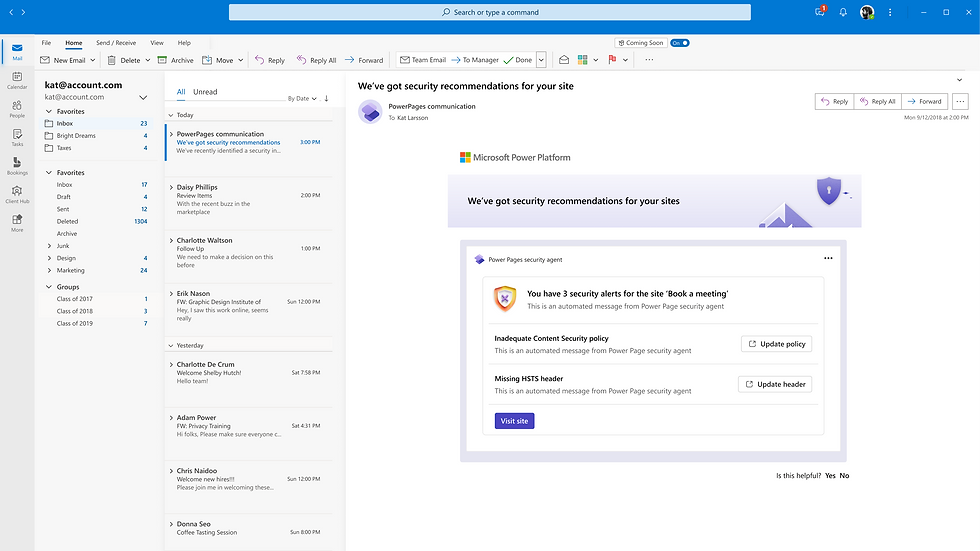Open the Send / Receive ribbon tab

116,43
